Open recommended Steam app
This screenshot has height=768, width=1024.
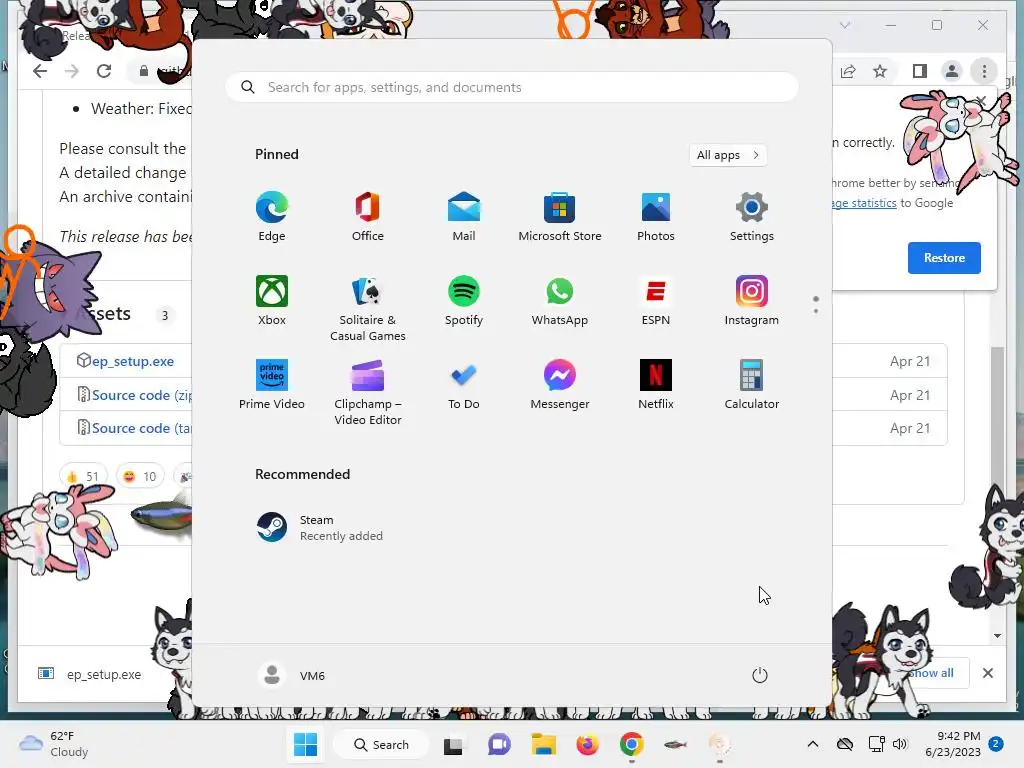point(320,528)
